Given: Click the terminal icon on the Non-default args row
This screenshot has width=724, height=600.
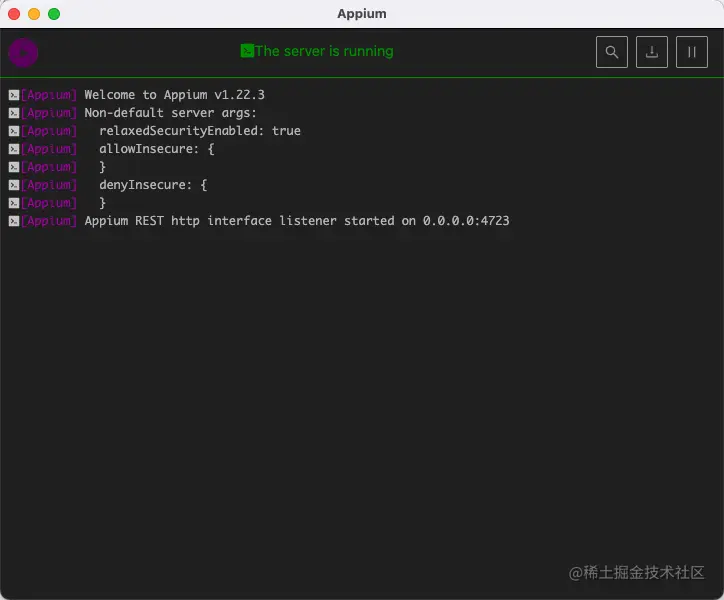Looking at the screenshot, I should coord(14,113).
